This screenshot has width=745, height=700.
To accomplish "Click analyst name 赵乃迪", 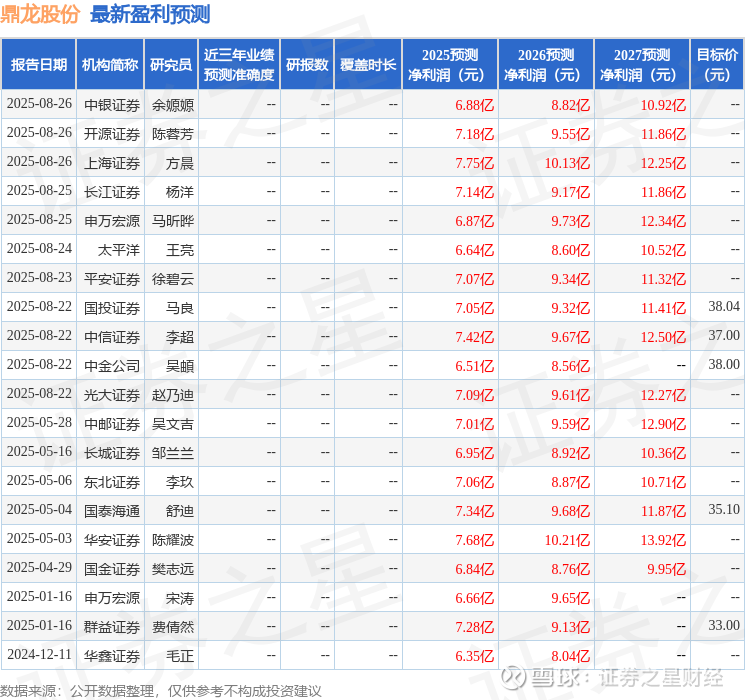I will 173,395.
